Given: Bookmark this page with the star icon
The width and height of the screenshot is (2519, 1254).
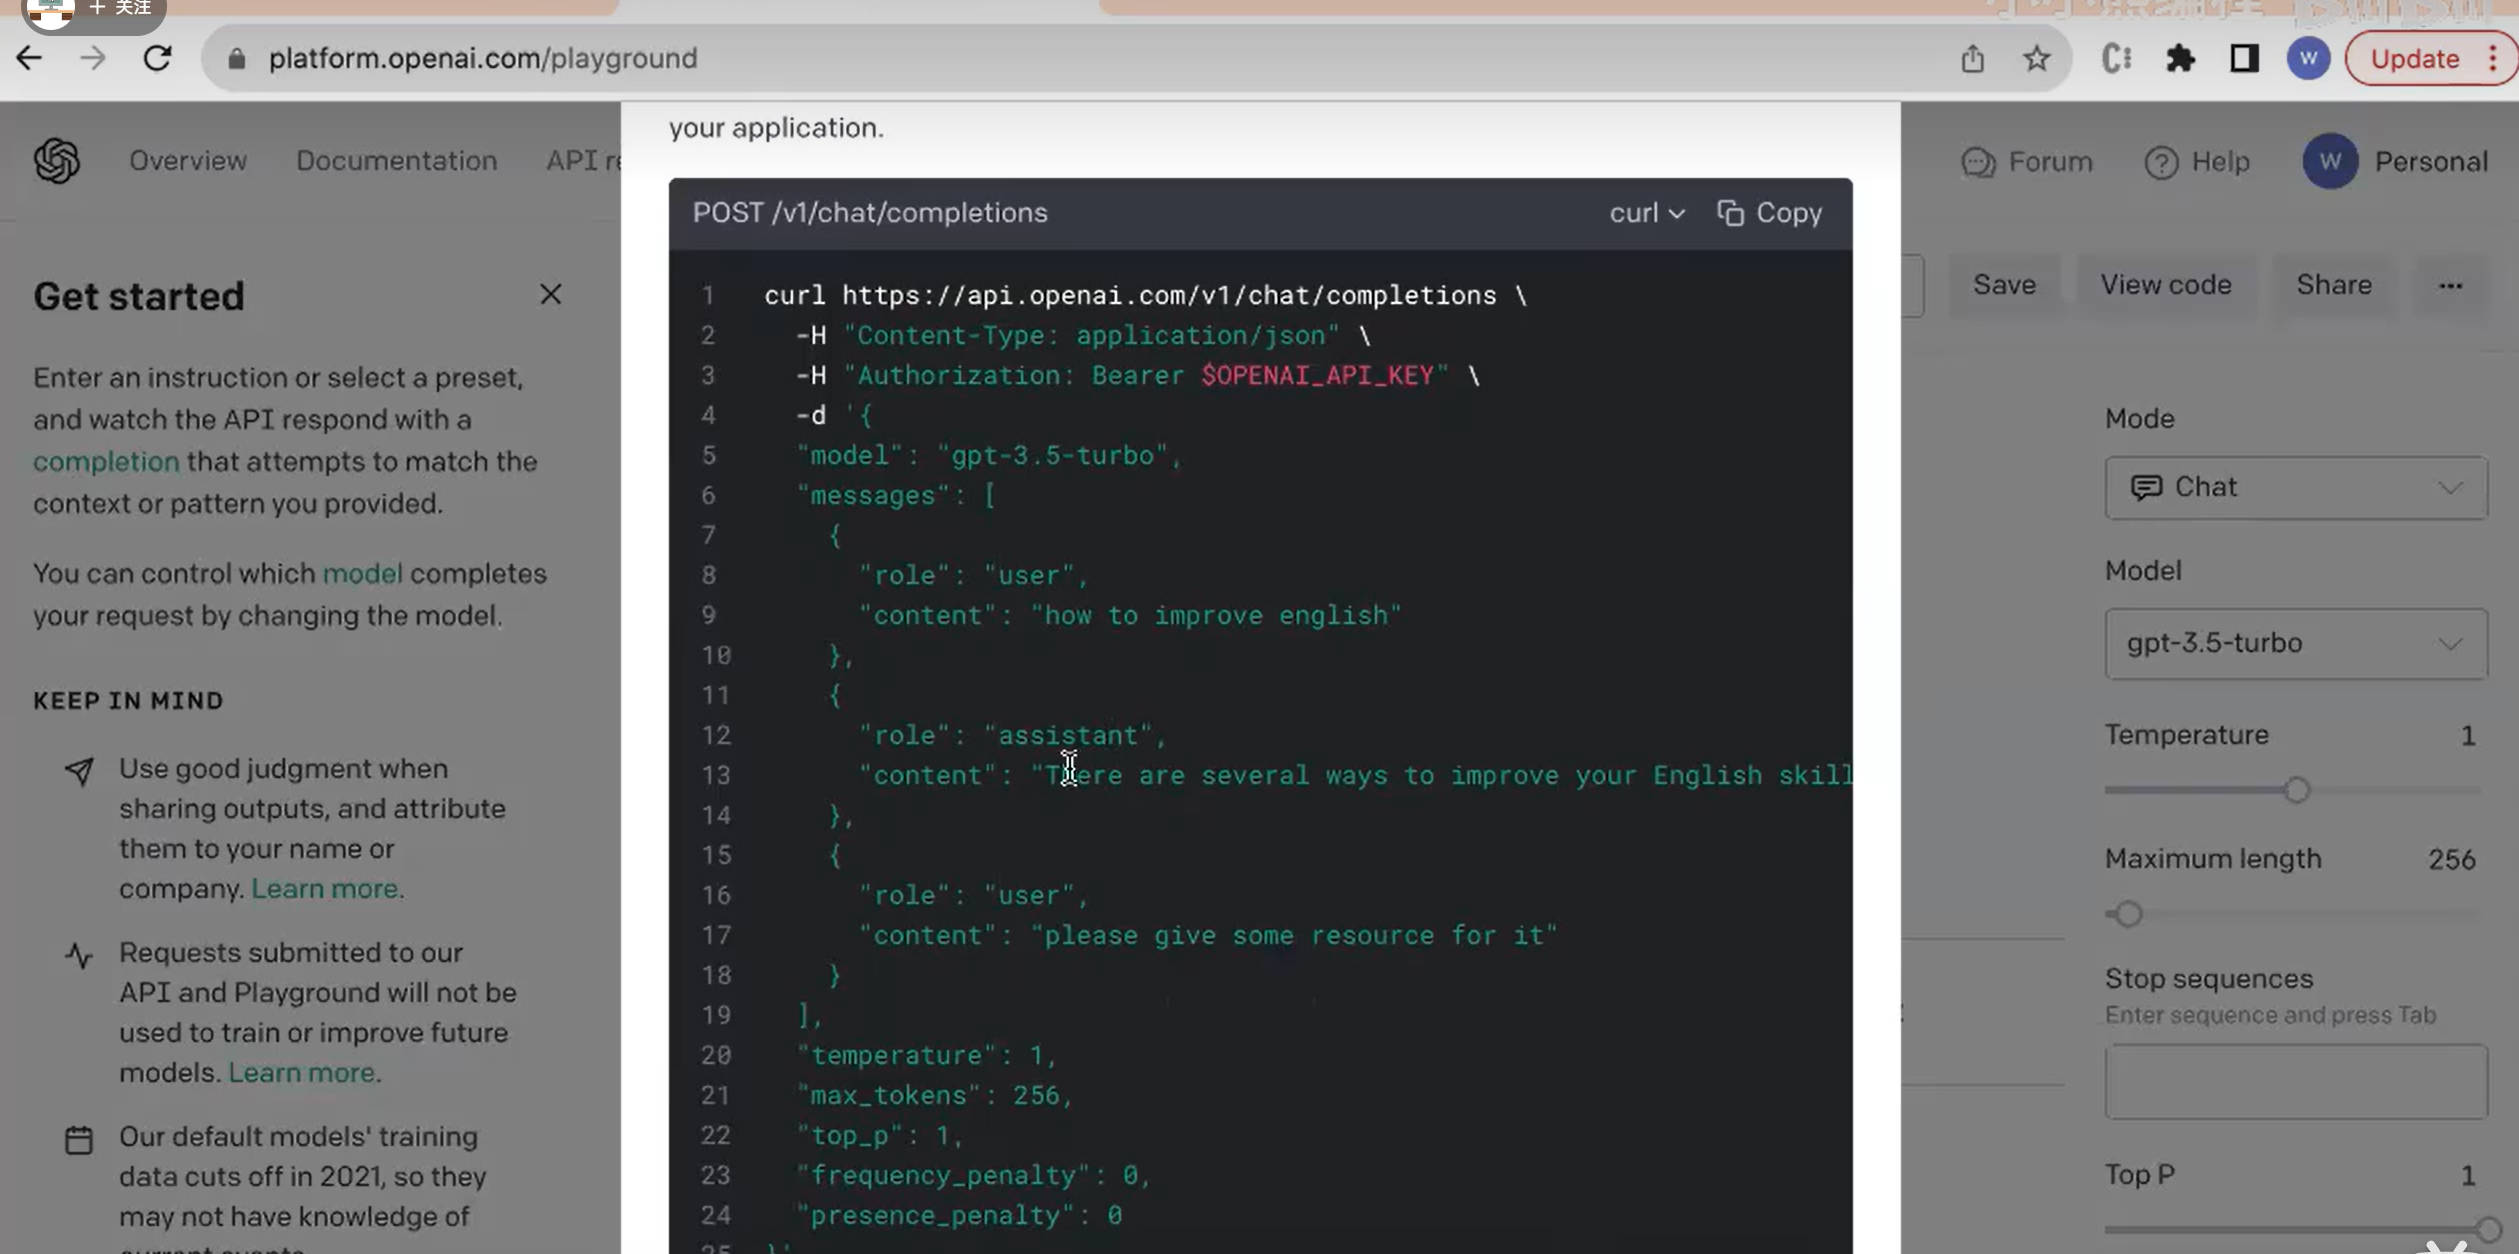Looking at the screenshot, I should [2036, 58].
